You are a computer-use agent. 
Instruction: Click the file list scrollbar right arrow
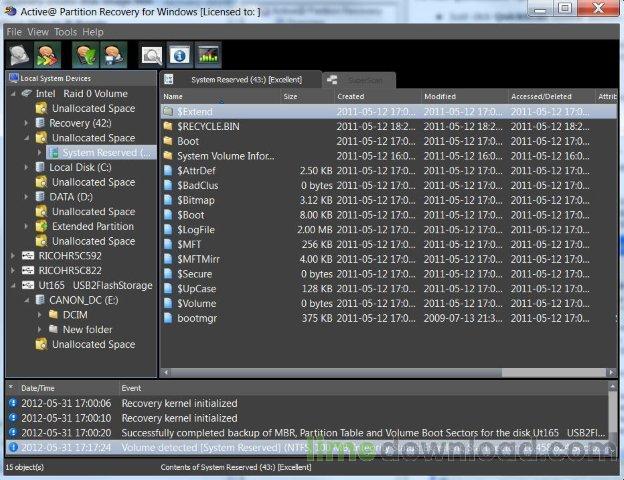611,373
